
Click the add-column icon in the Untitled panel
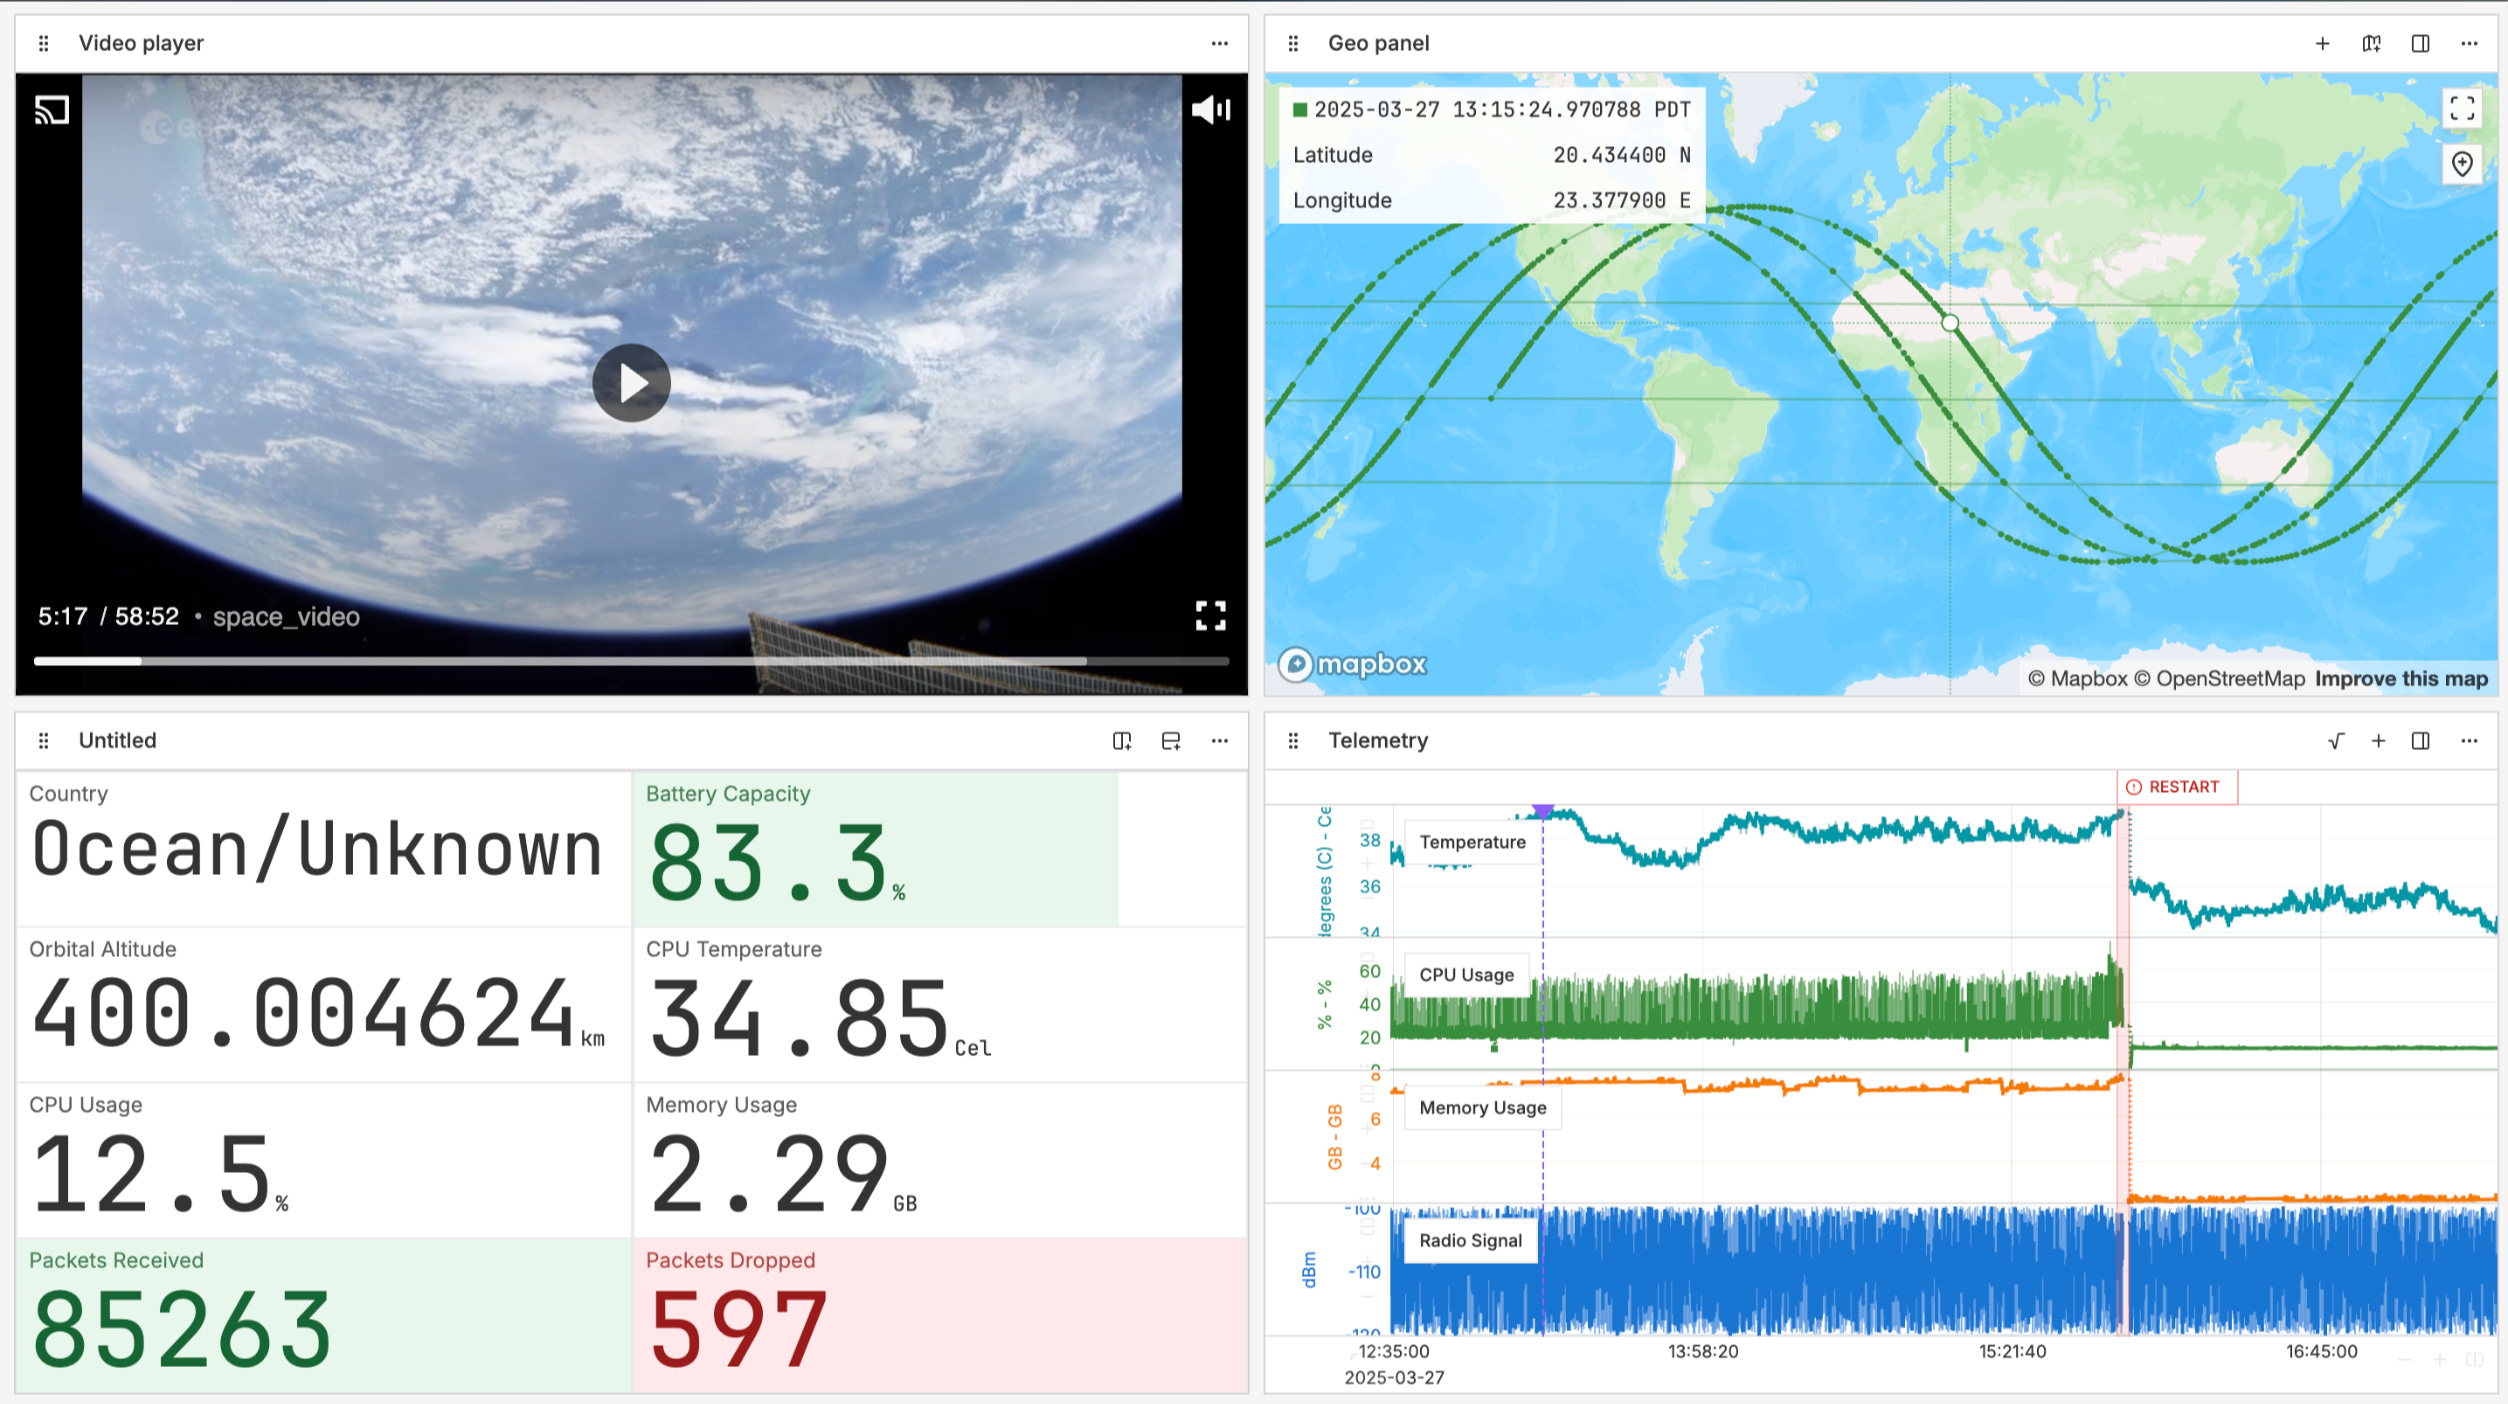click(x=1121, y=741)
